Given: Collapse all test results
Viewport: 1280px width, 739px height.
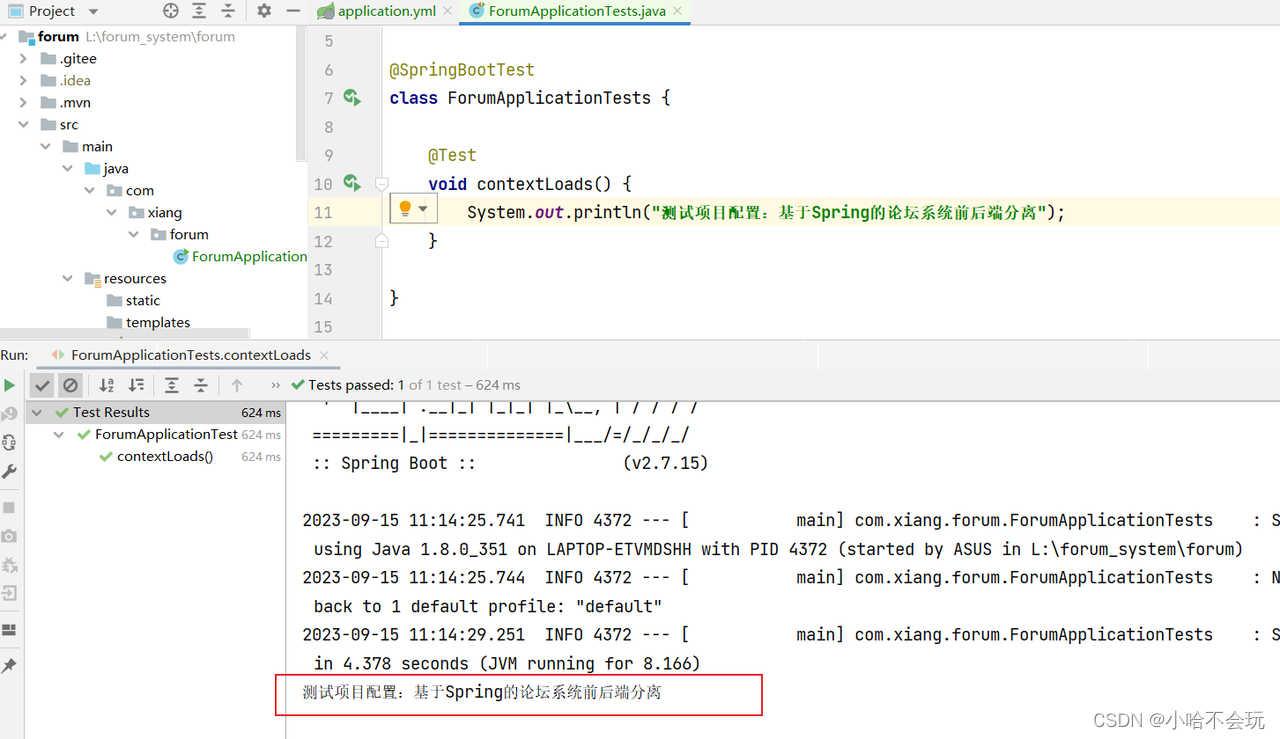Looking at the screenshot, I should pyautogui.click(x=201, y=385).
